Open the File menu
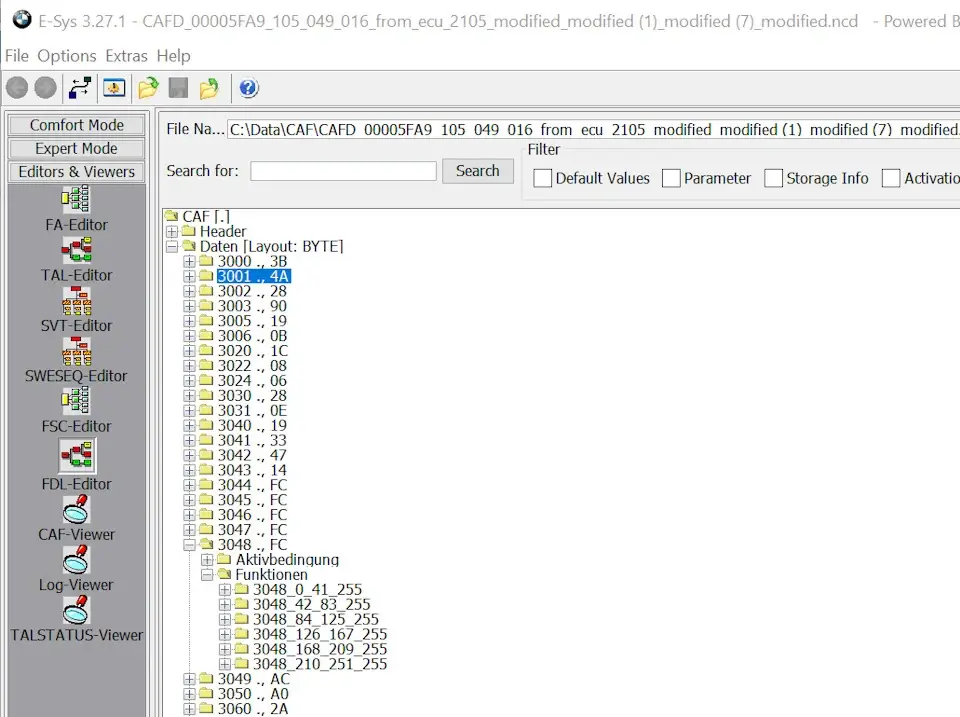The image size is (960, 717). [17, 56]
